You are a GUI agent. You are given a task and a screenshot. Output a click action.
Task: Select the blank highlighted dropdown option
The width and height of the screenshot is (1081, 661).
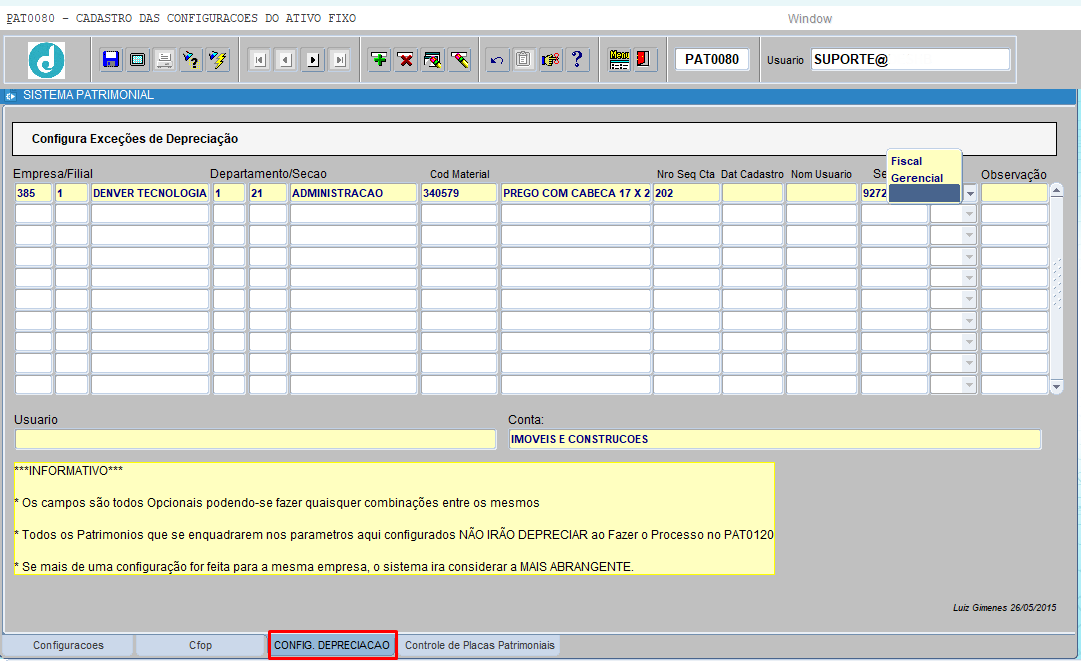pyautogui.click(x=924, y=194)
